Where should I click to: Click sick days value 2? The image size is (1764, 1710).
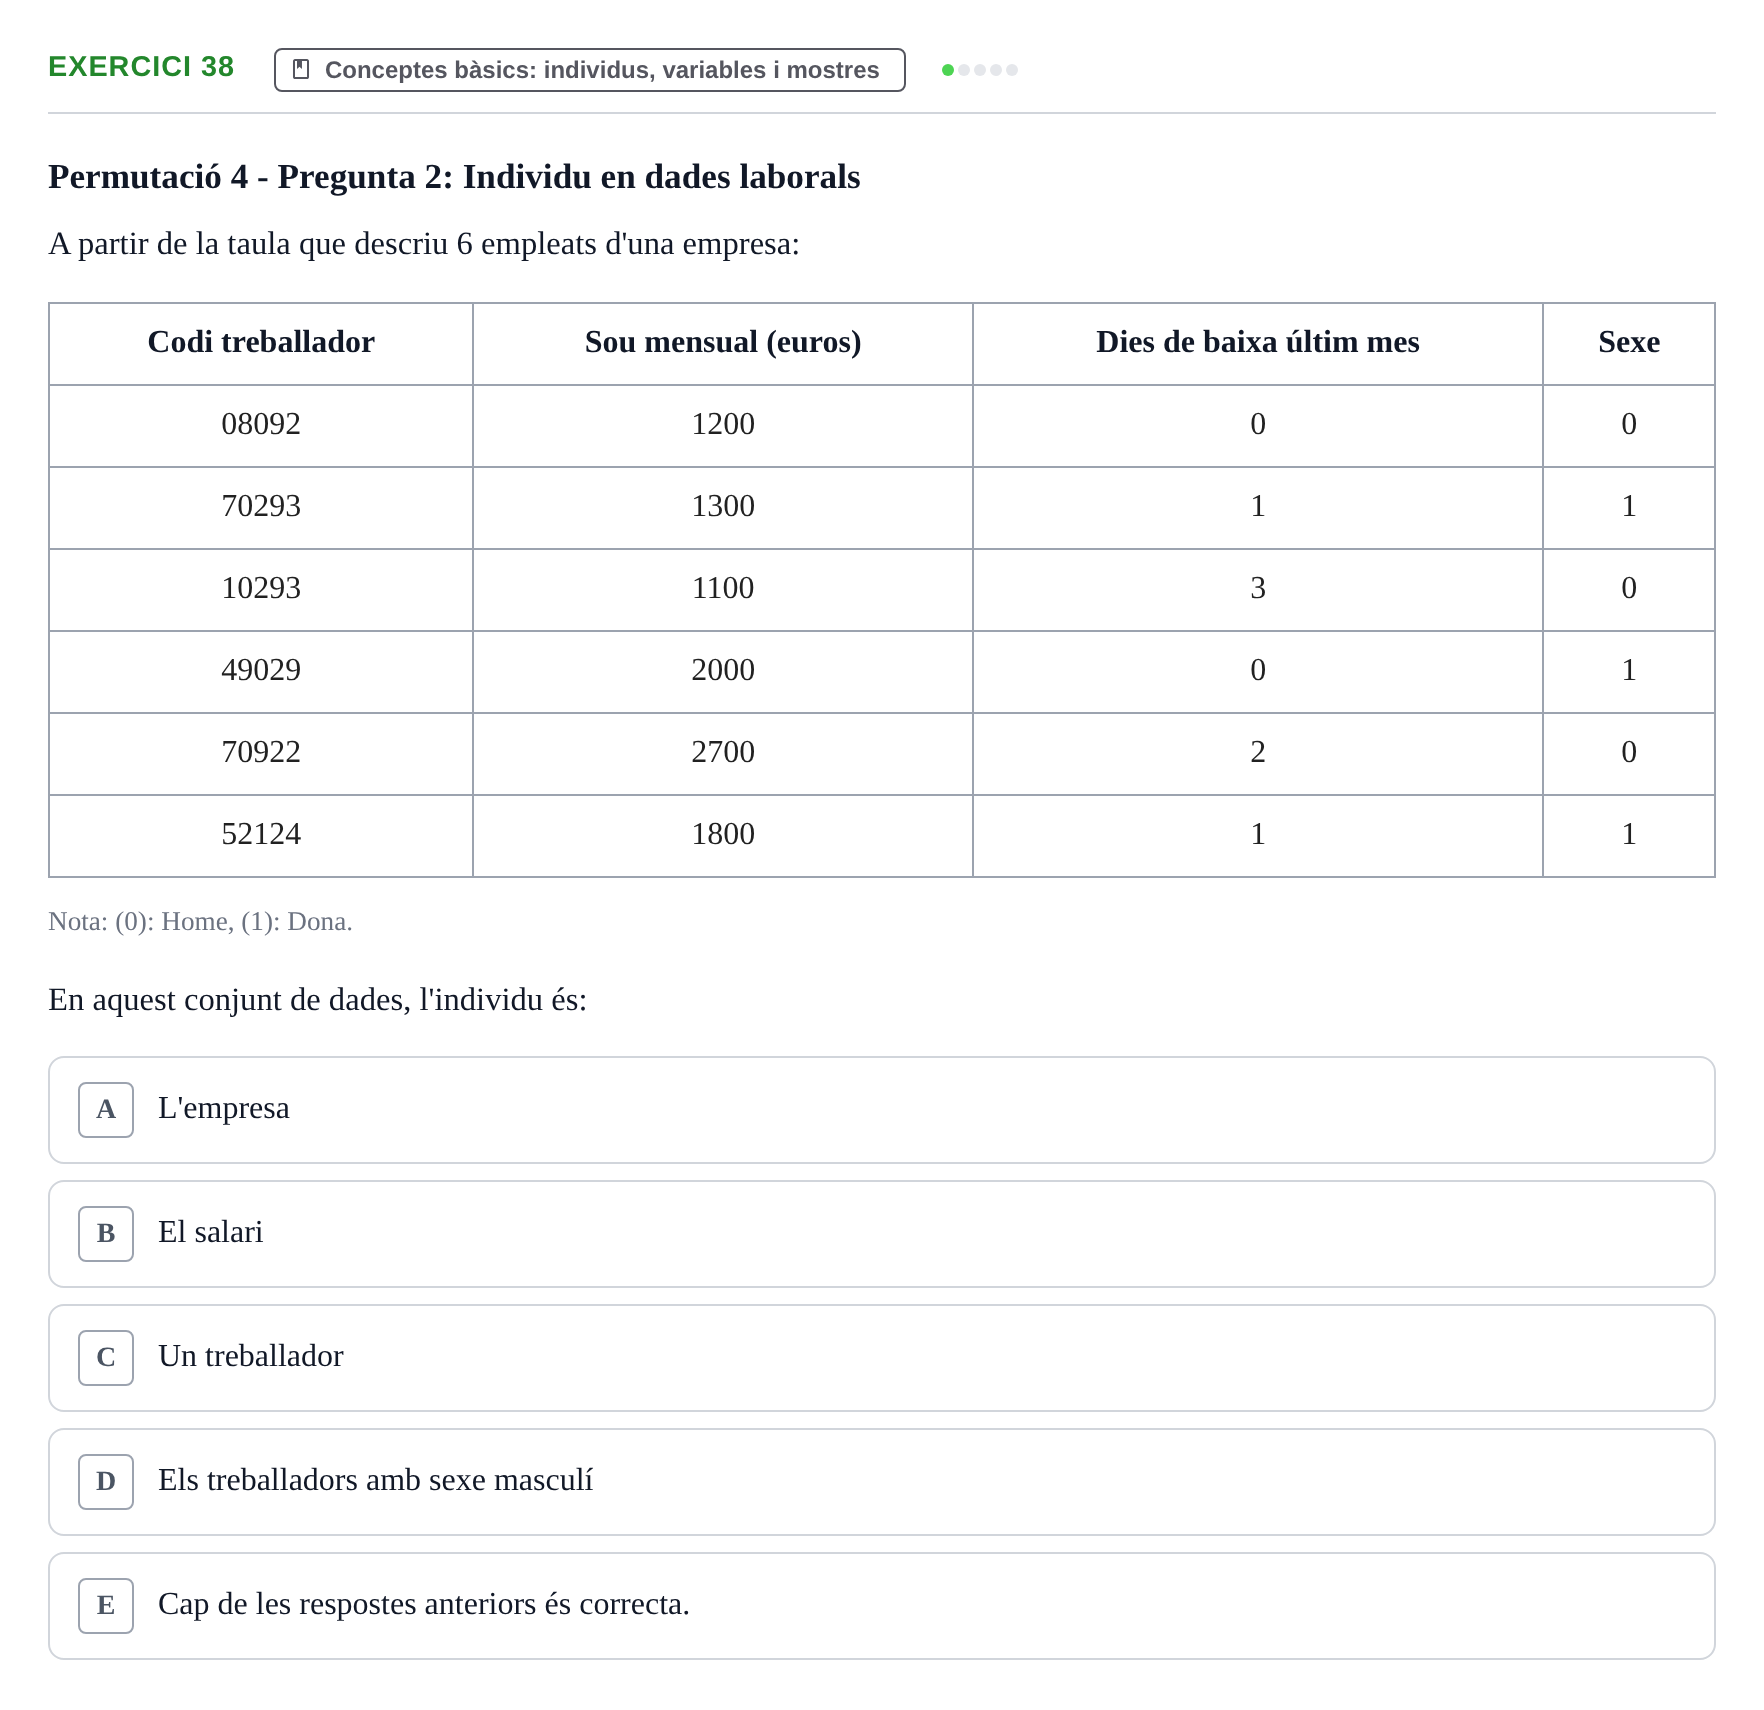click(x=1258, y=753)
